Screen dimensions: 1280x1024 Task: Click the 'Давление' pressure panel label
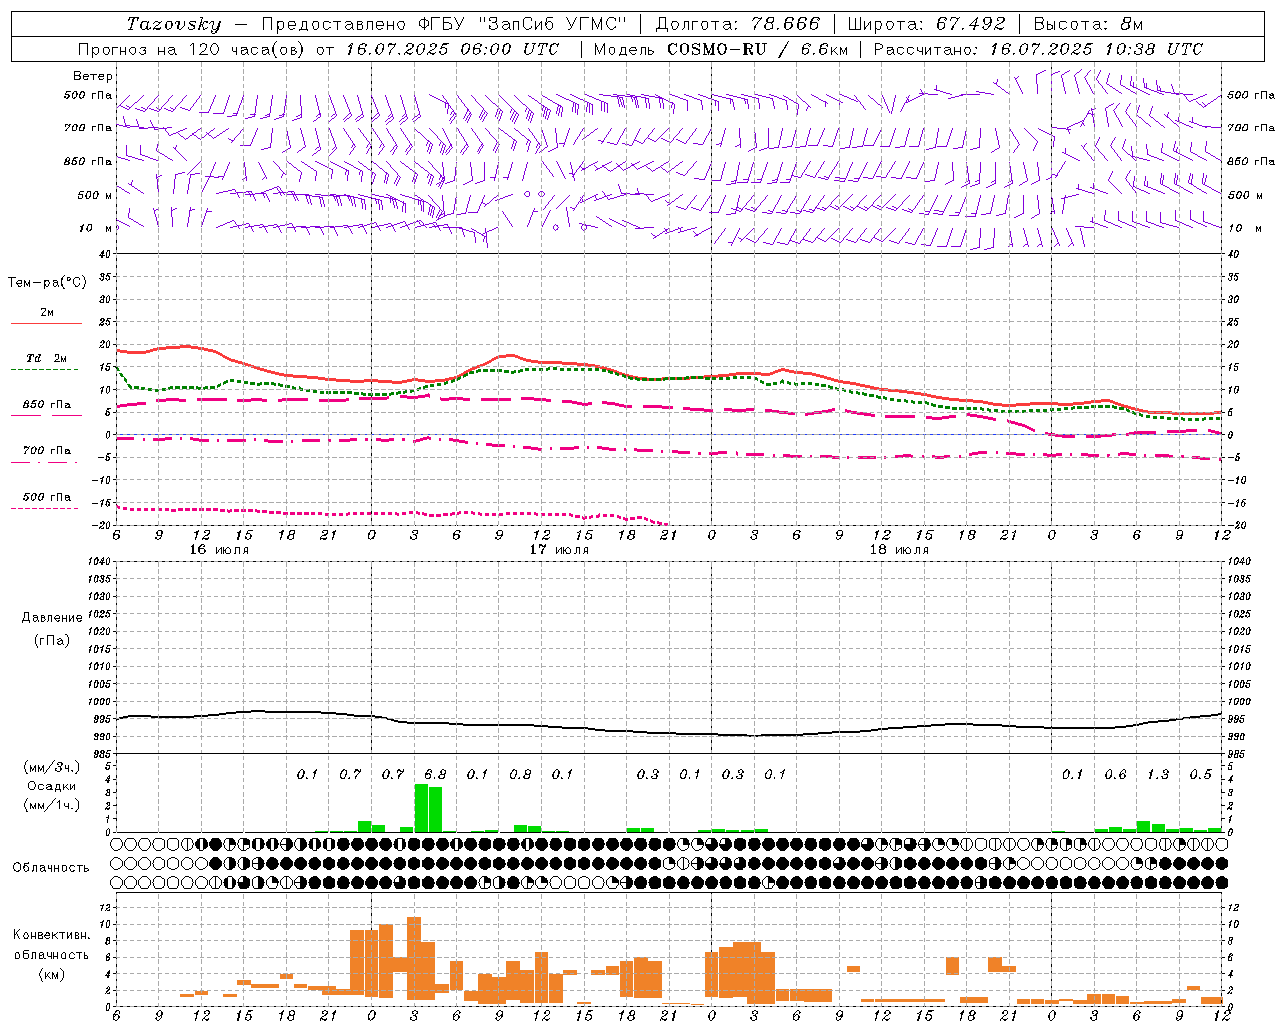(x=52, y=618)
